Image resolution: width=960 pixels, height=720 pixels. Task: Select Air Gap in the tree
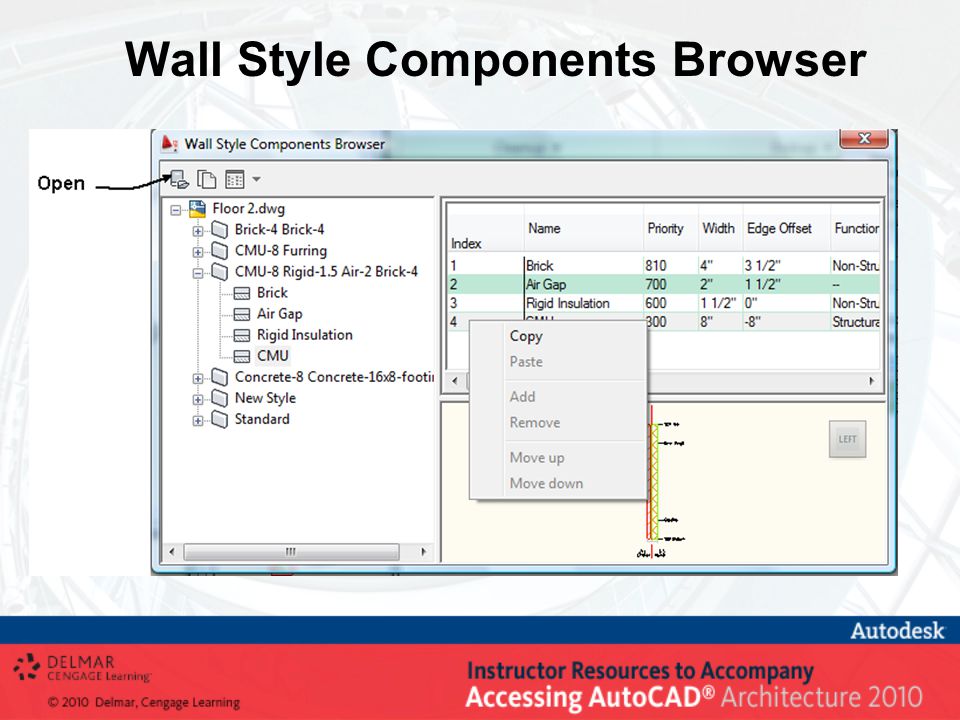tap(279, 313)
